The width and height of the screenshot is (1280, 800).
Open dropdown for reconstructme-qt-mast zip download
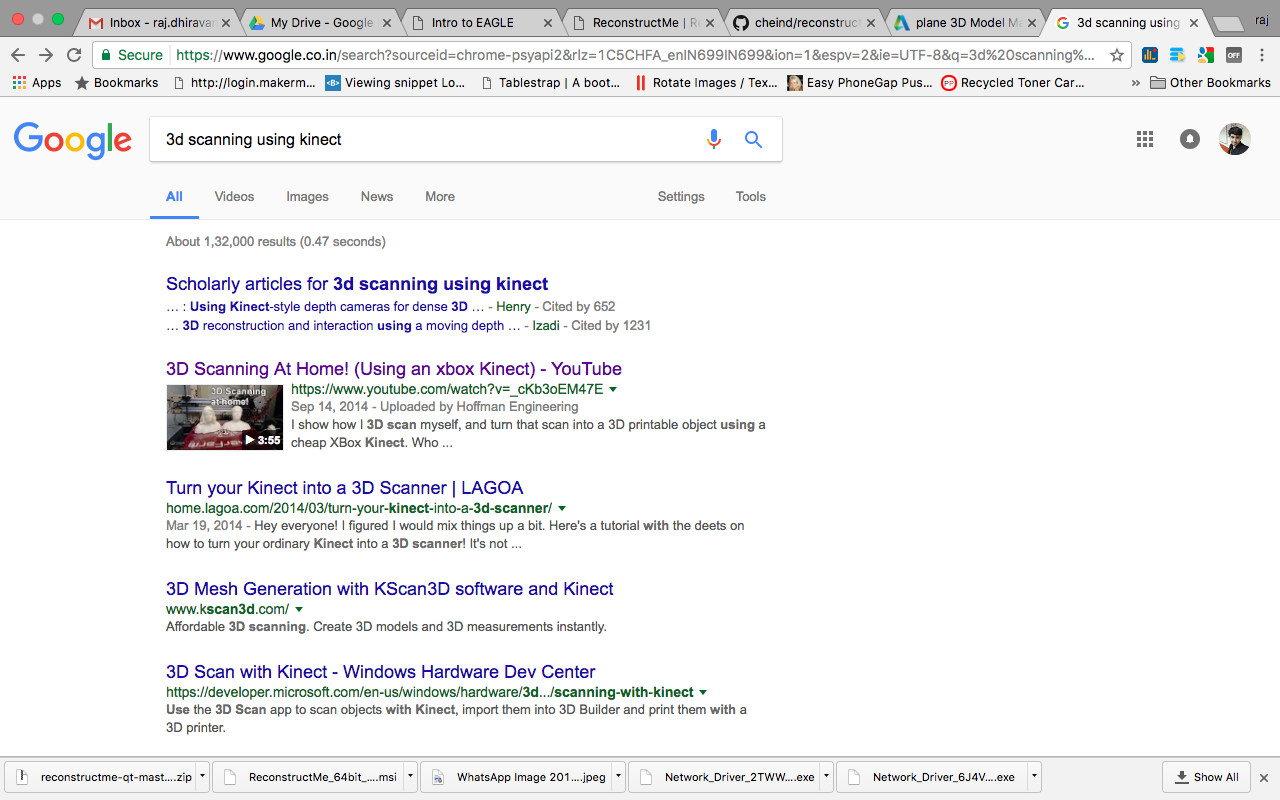tap(203, 776)
